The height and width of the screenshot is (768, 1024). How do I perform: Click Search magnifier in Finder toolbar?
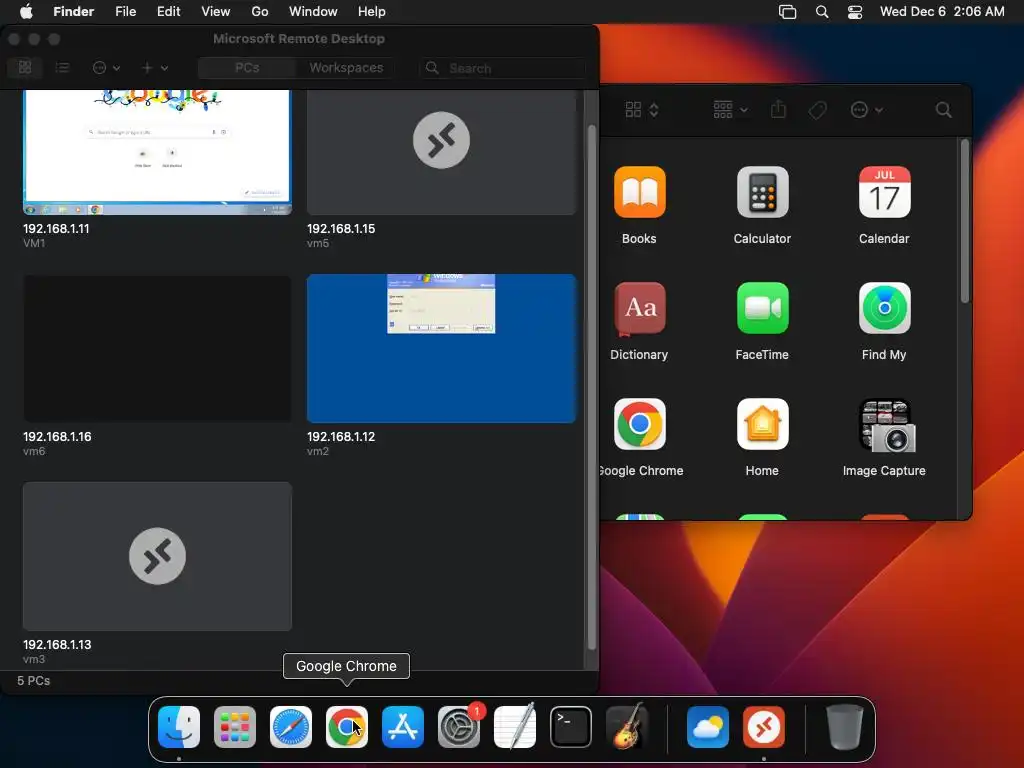tap(943, 110)
